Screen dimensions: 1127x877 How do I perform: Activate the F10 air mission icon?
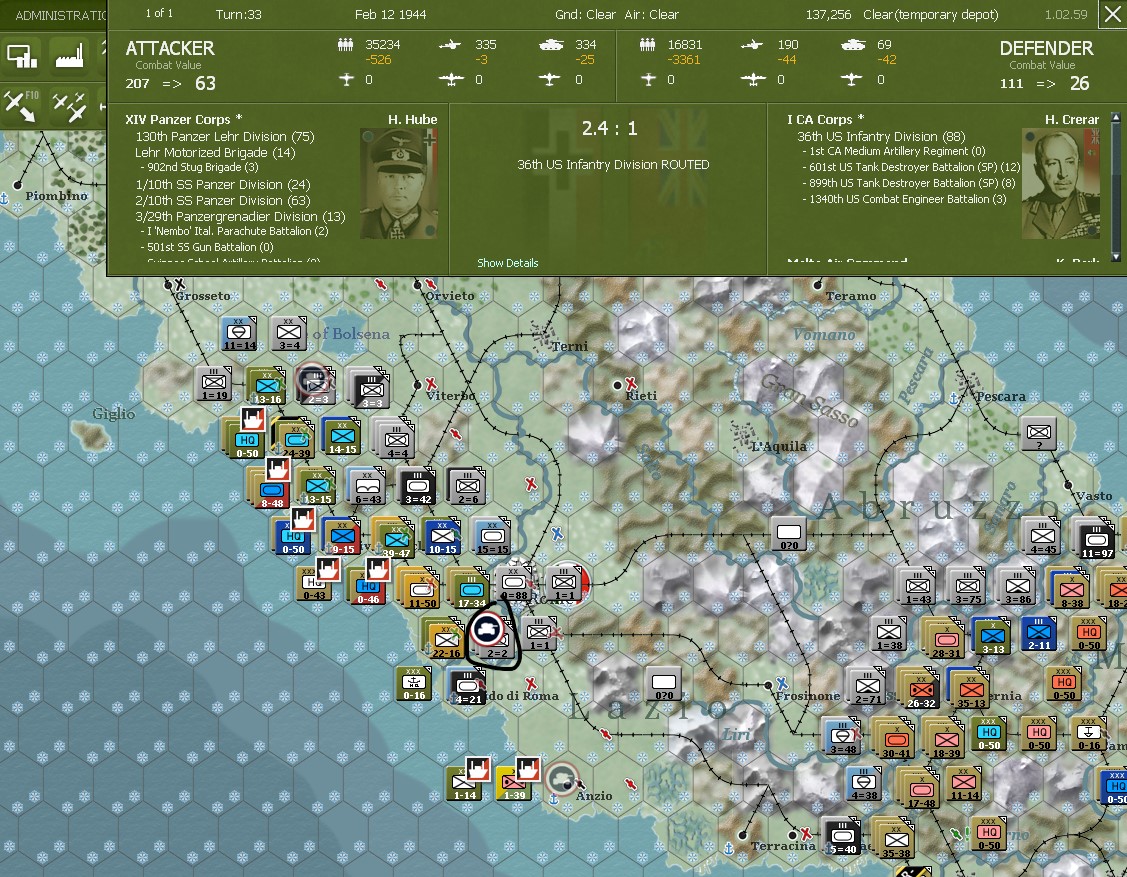(x=21, y=106)
